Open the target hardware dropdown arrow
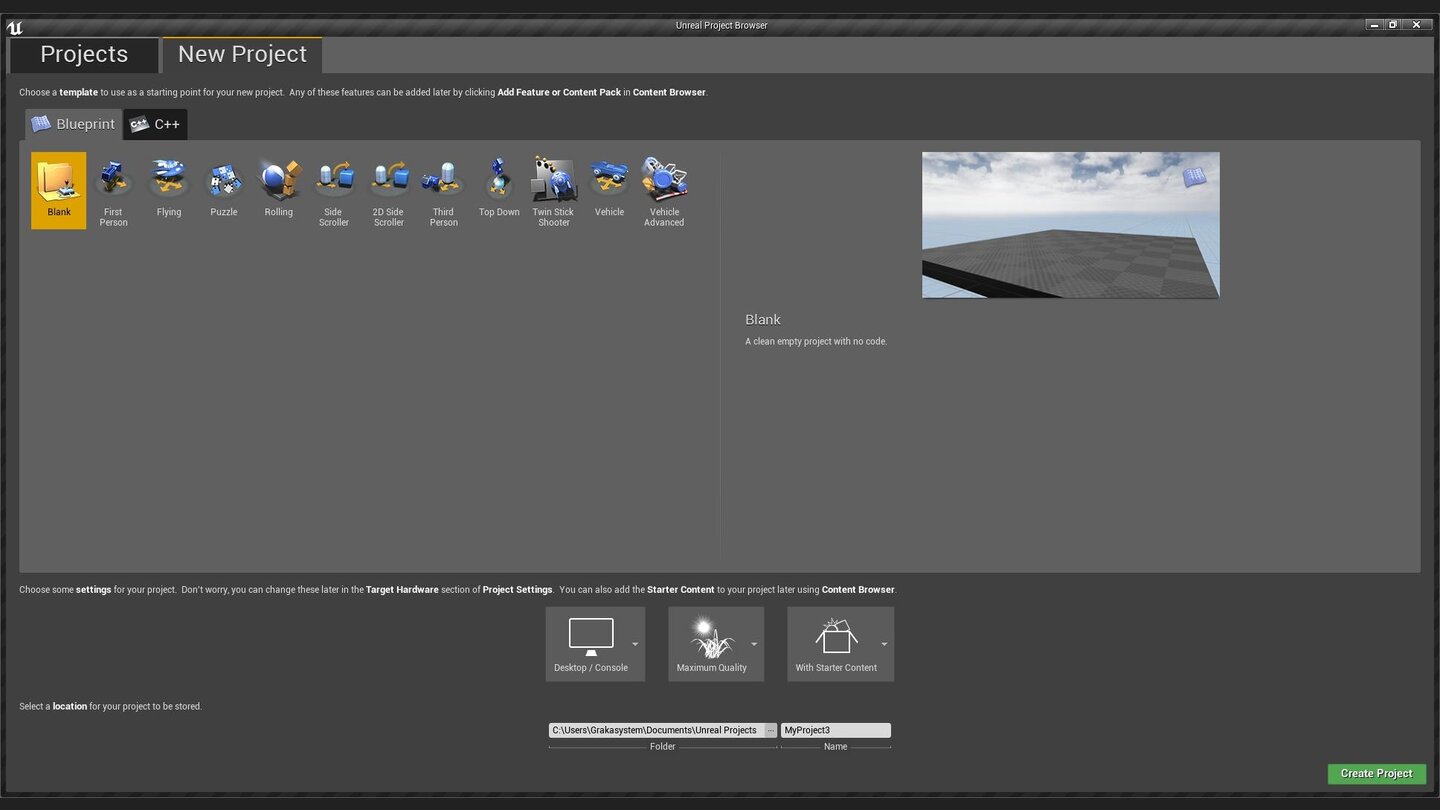The height and width of the screenshot is (810, 1440). 634,643
